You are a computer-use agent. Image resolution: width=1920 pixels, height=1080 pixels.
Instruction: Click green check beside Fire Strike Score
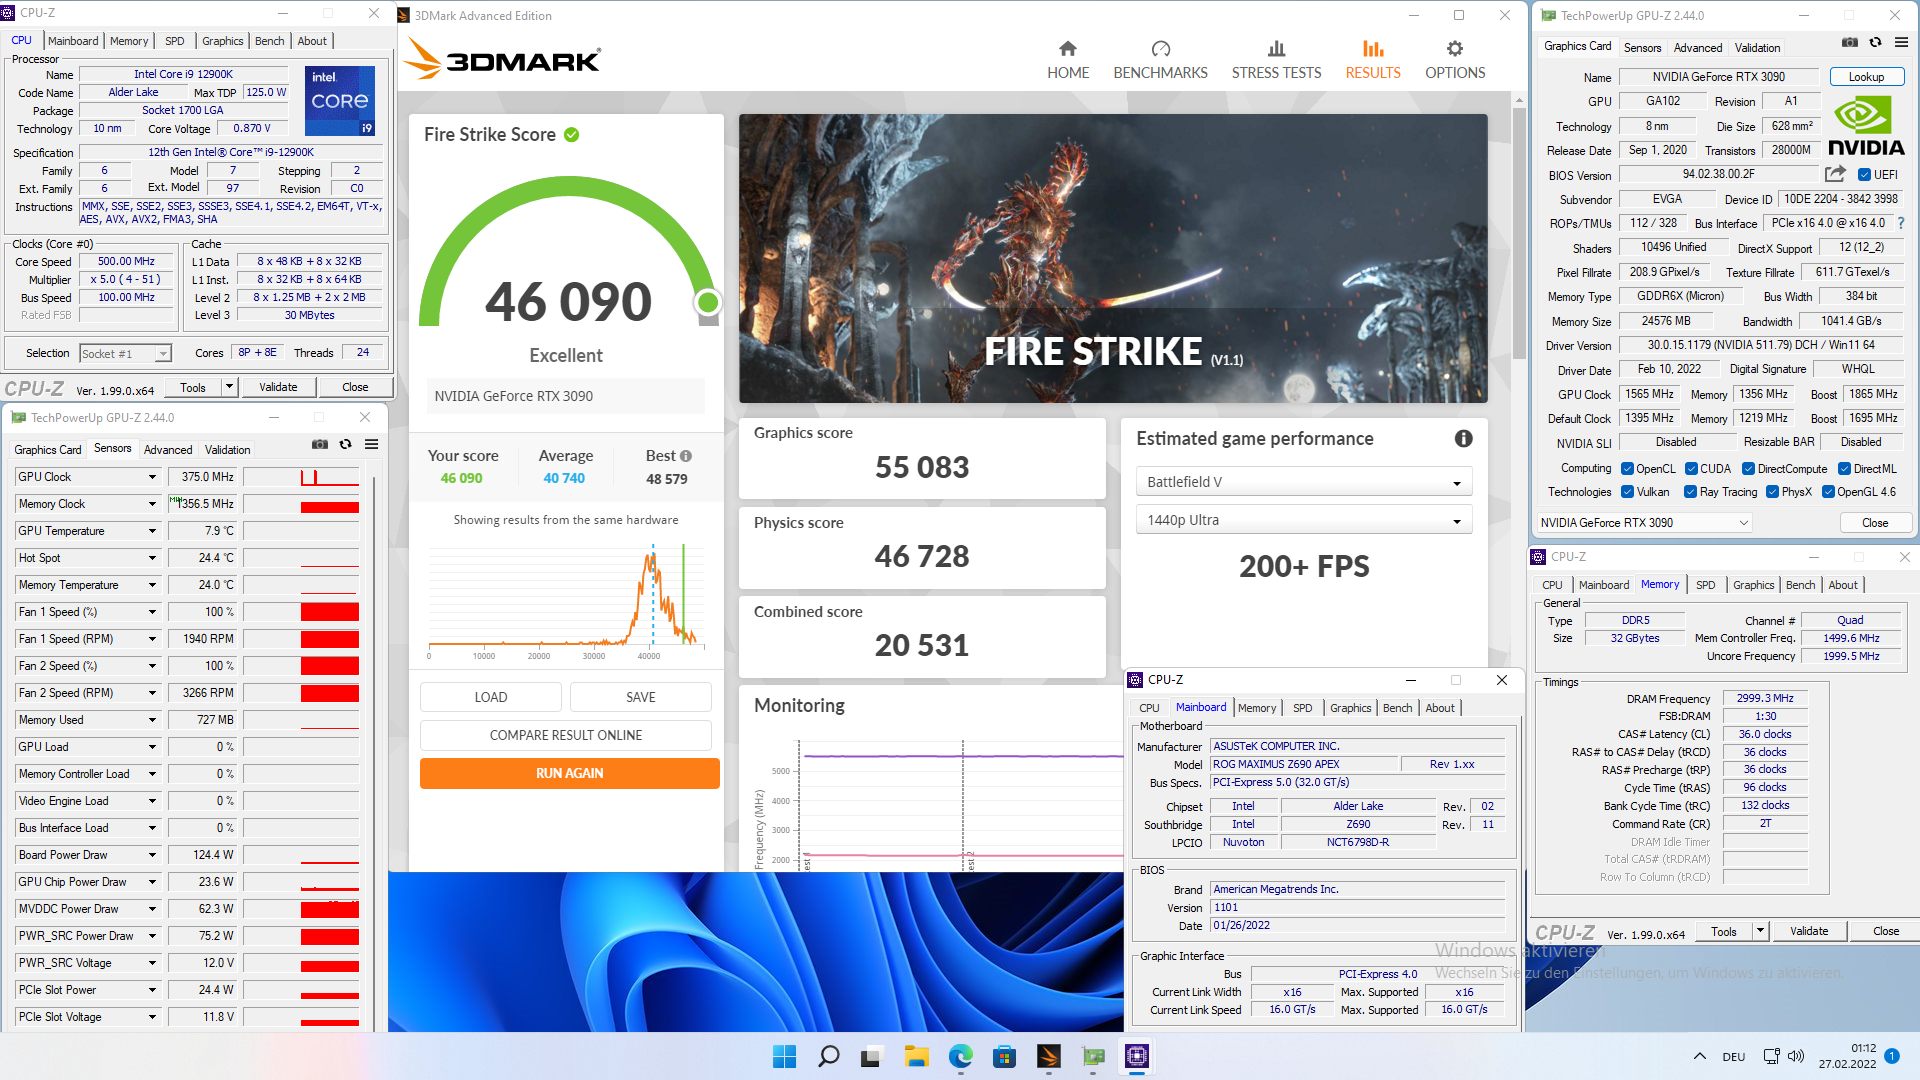click(572, 135)
